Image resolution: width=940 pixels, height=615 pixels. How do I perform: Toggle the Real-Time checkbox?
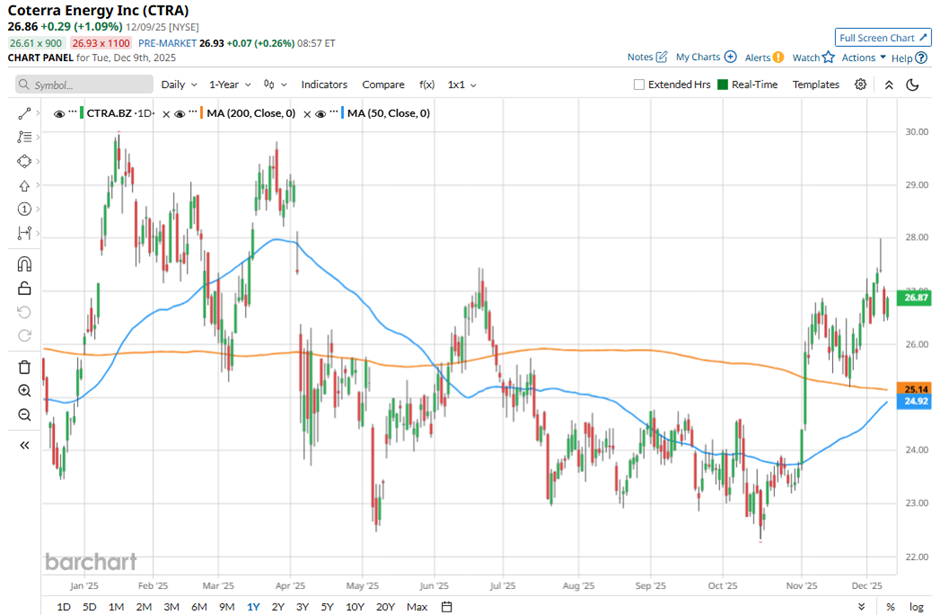(724, 85)
